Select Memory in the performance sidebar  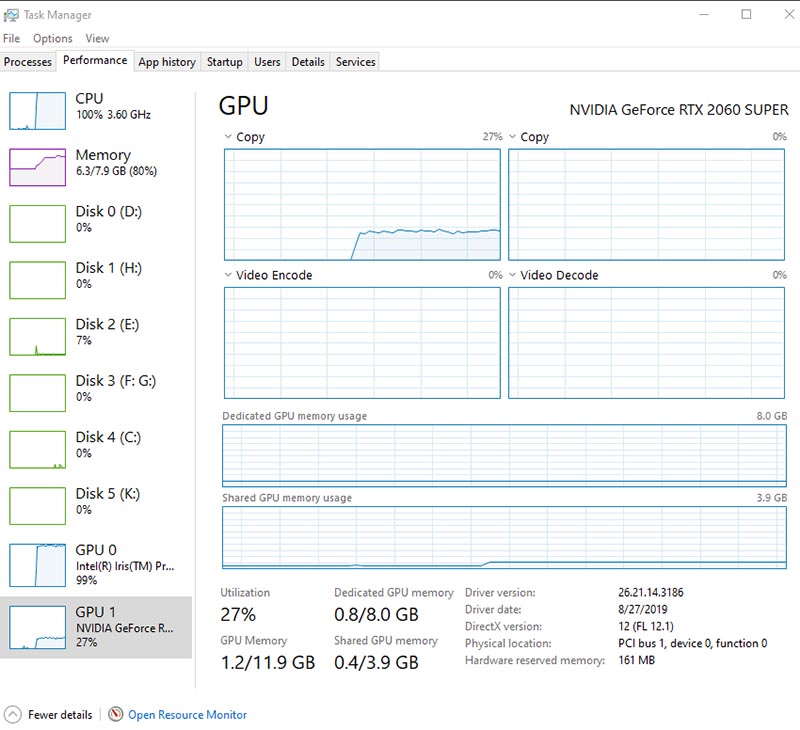coord(97,167)
